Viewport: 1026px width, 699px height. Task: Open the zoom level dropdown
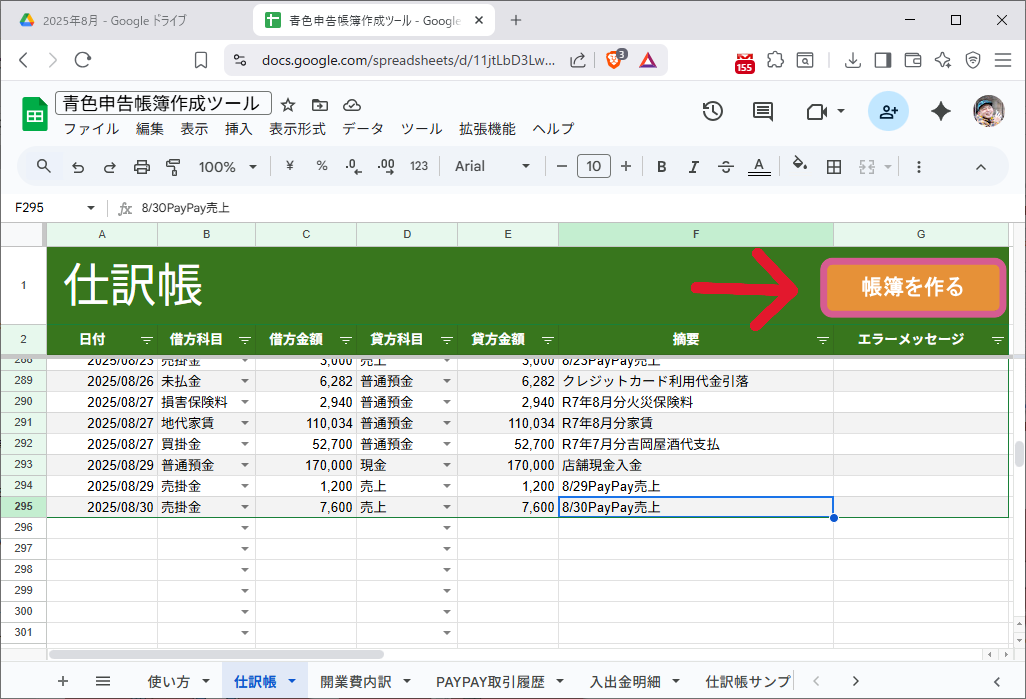pyautogui.click(x=226, y=166)
